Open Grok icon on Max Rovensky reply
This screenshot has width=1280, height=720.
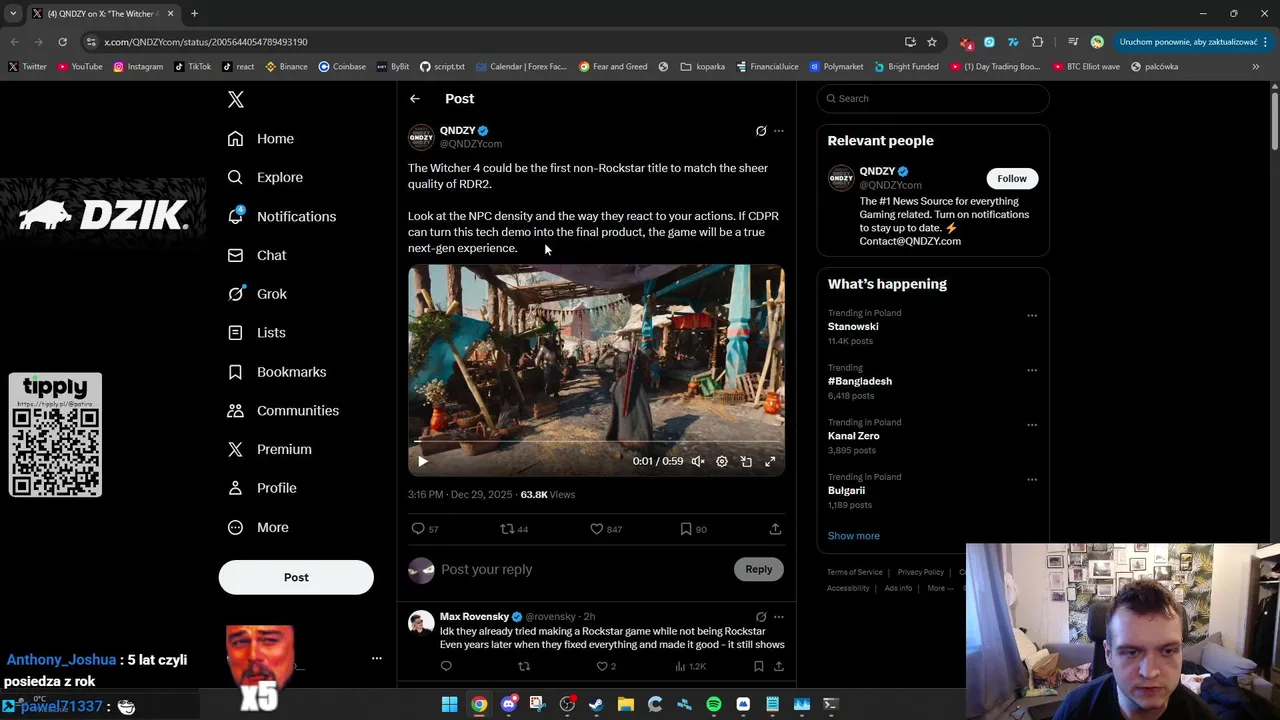click(x=761, y=617)
